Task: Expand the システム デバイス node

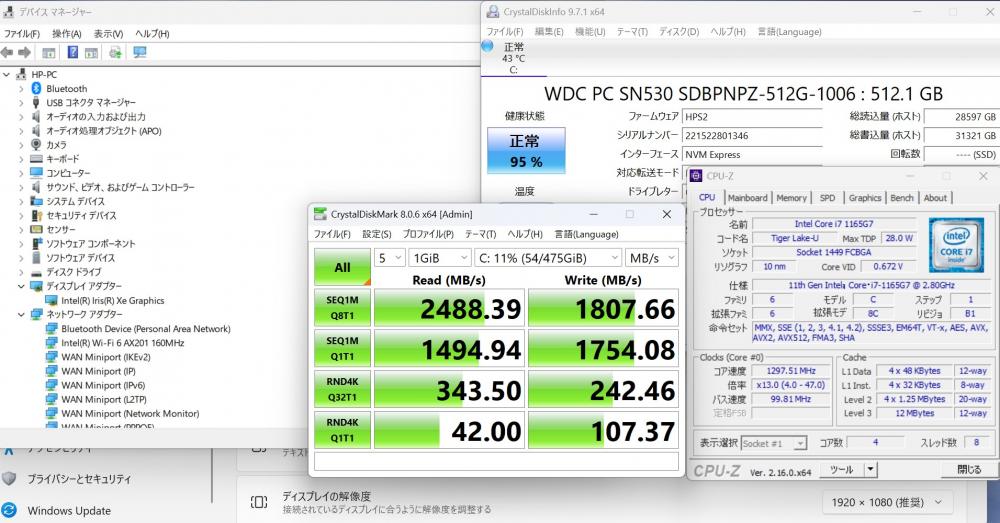Action: point(21,201)
